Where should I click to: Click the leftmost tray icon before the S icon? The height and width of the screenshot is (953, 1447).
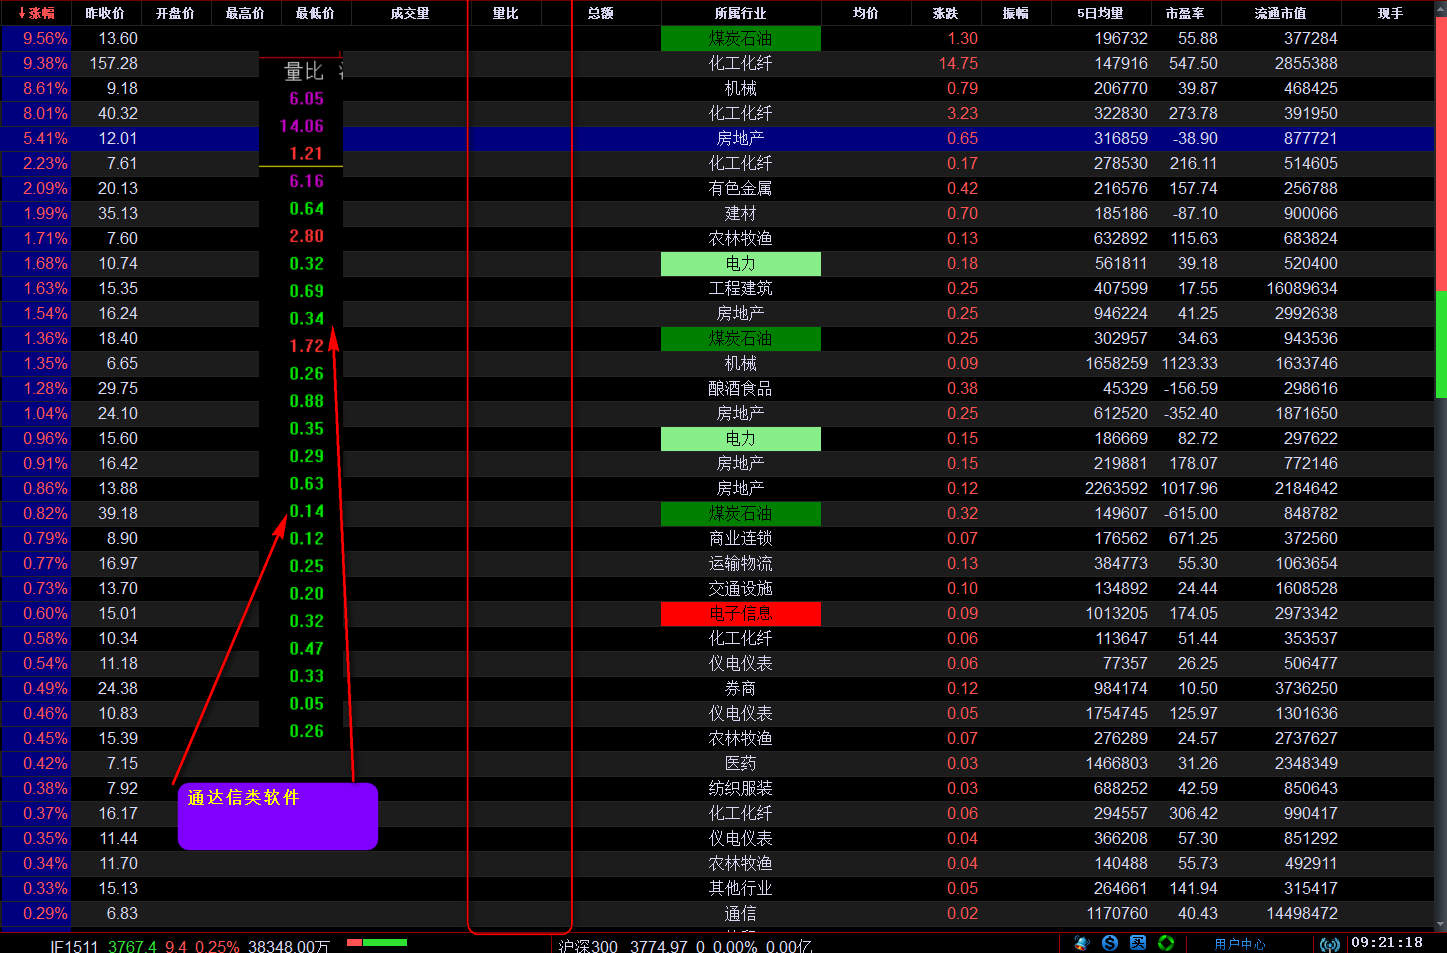click(1082, 943)
